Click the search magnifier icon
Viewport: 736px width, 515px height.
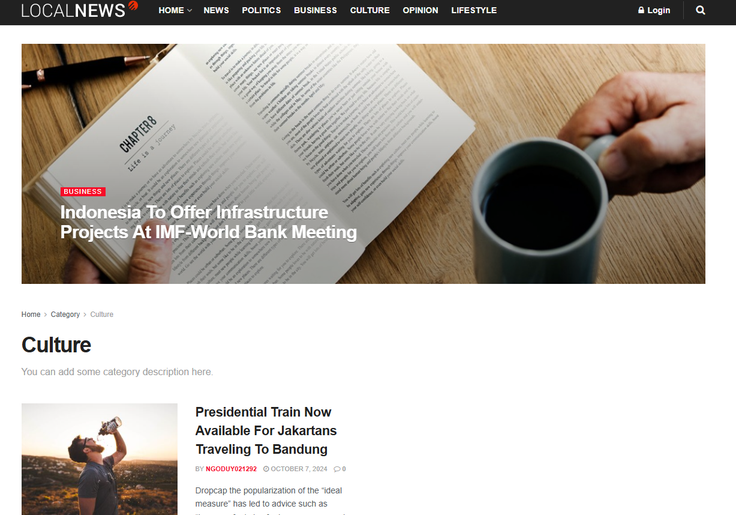(x=700, y=10)
